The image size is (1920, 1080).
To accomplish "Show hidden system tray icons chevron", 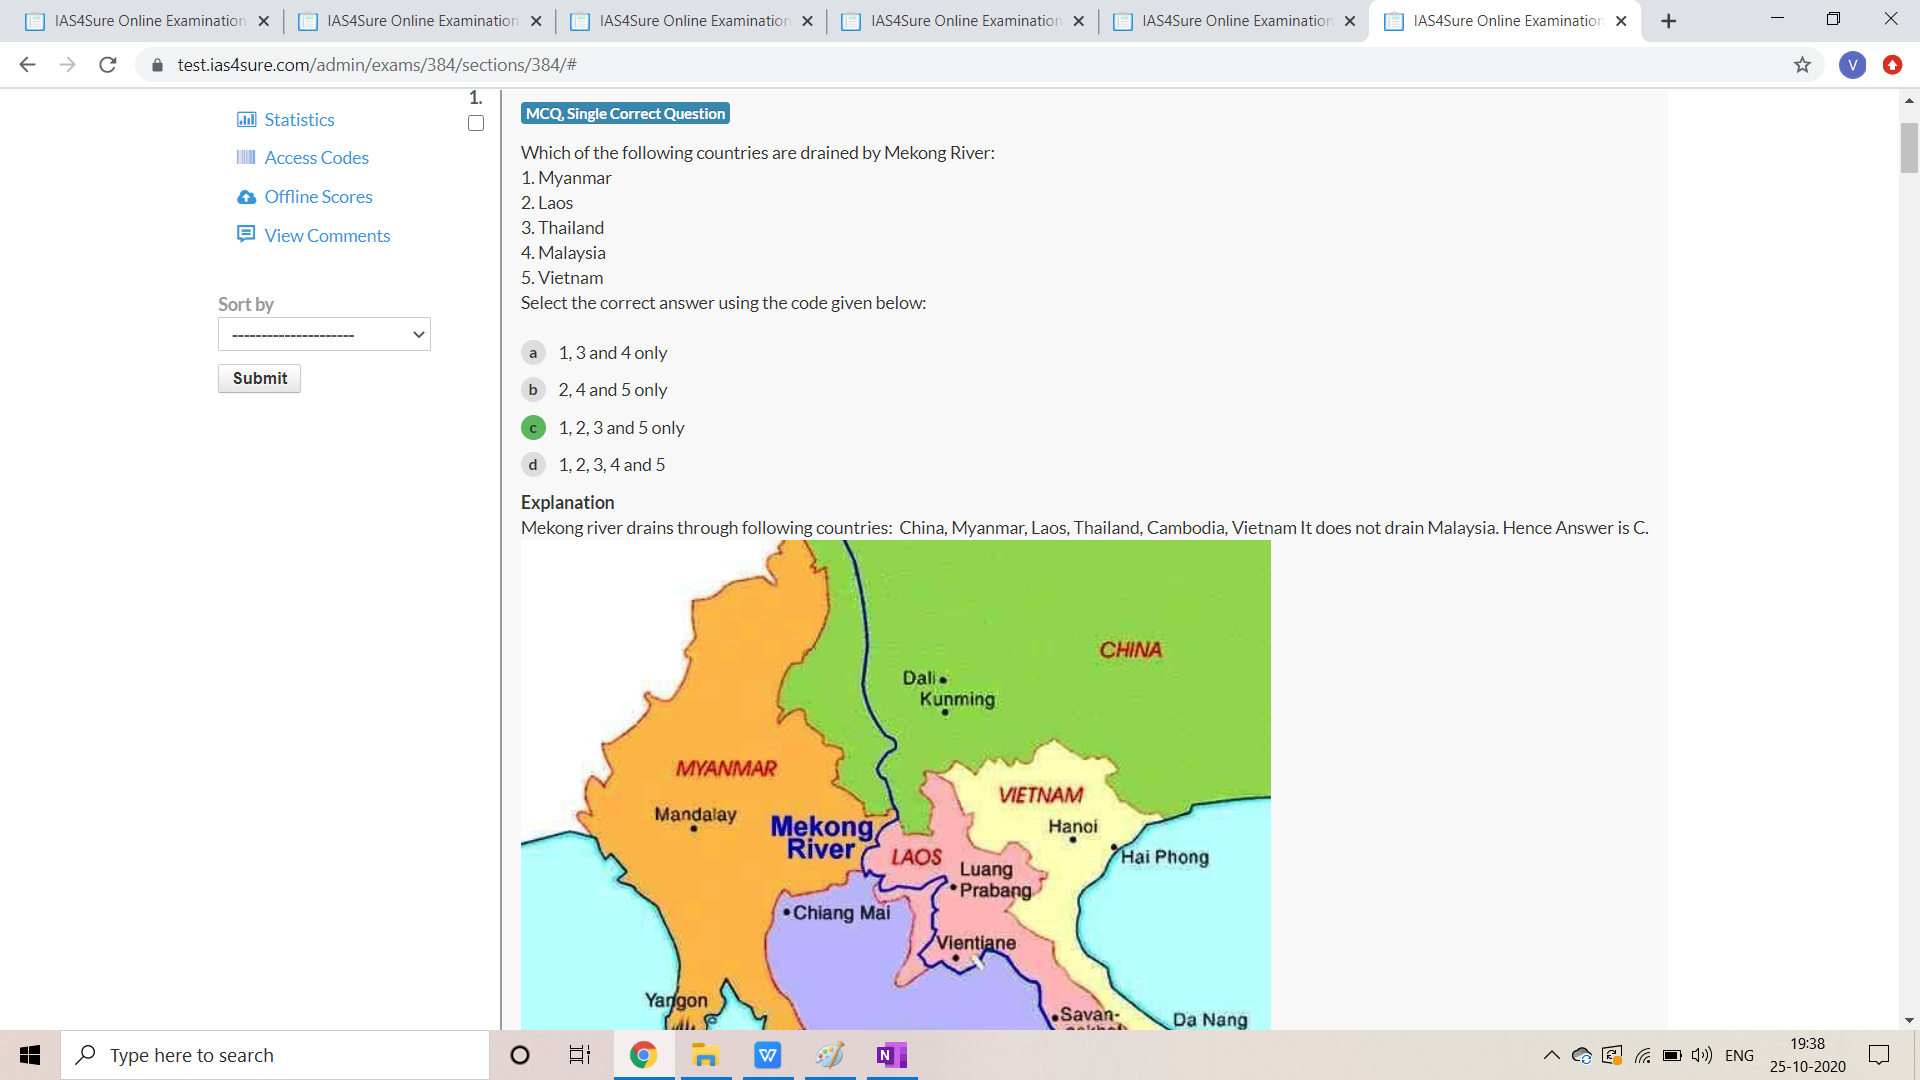I will [1551, 1055].
